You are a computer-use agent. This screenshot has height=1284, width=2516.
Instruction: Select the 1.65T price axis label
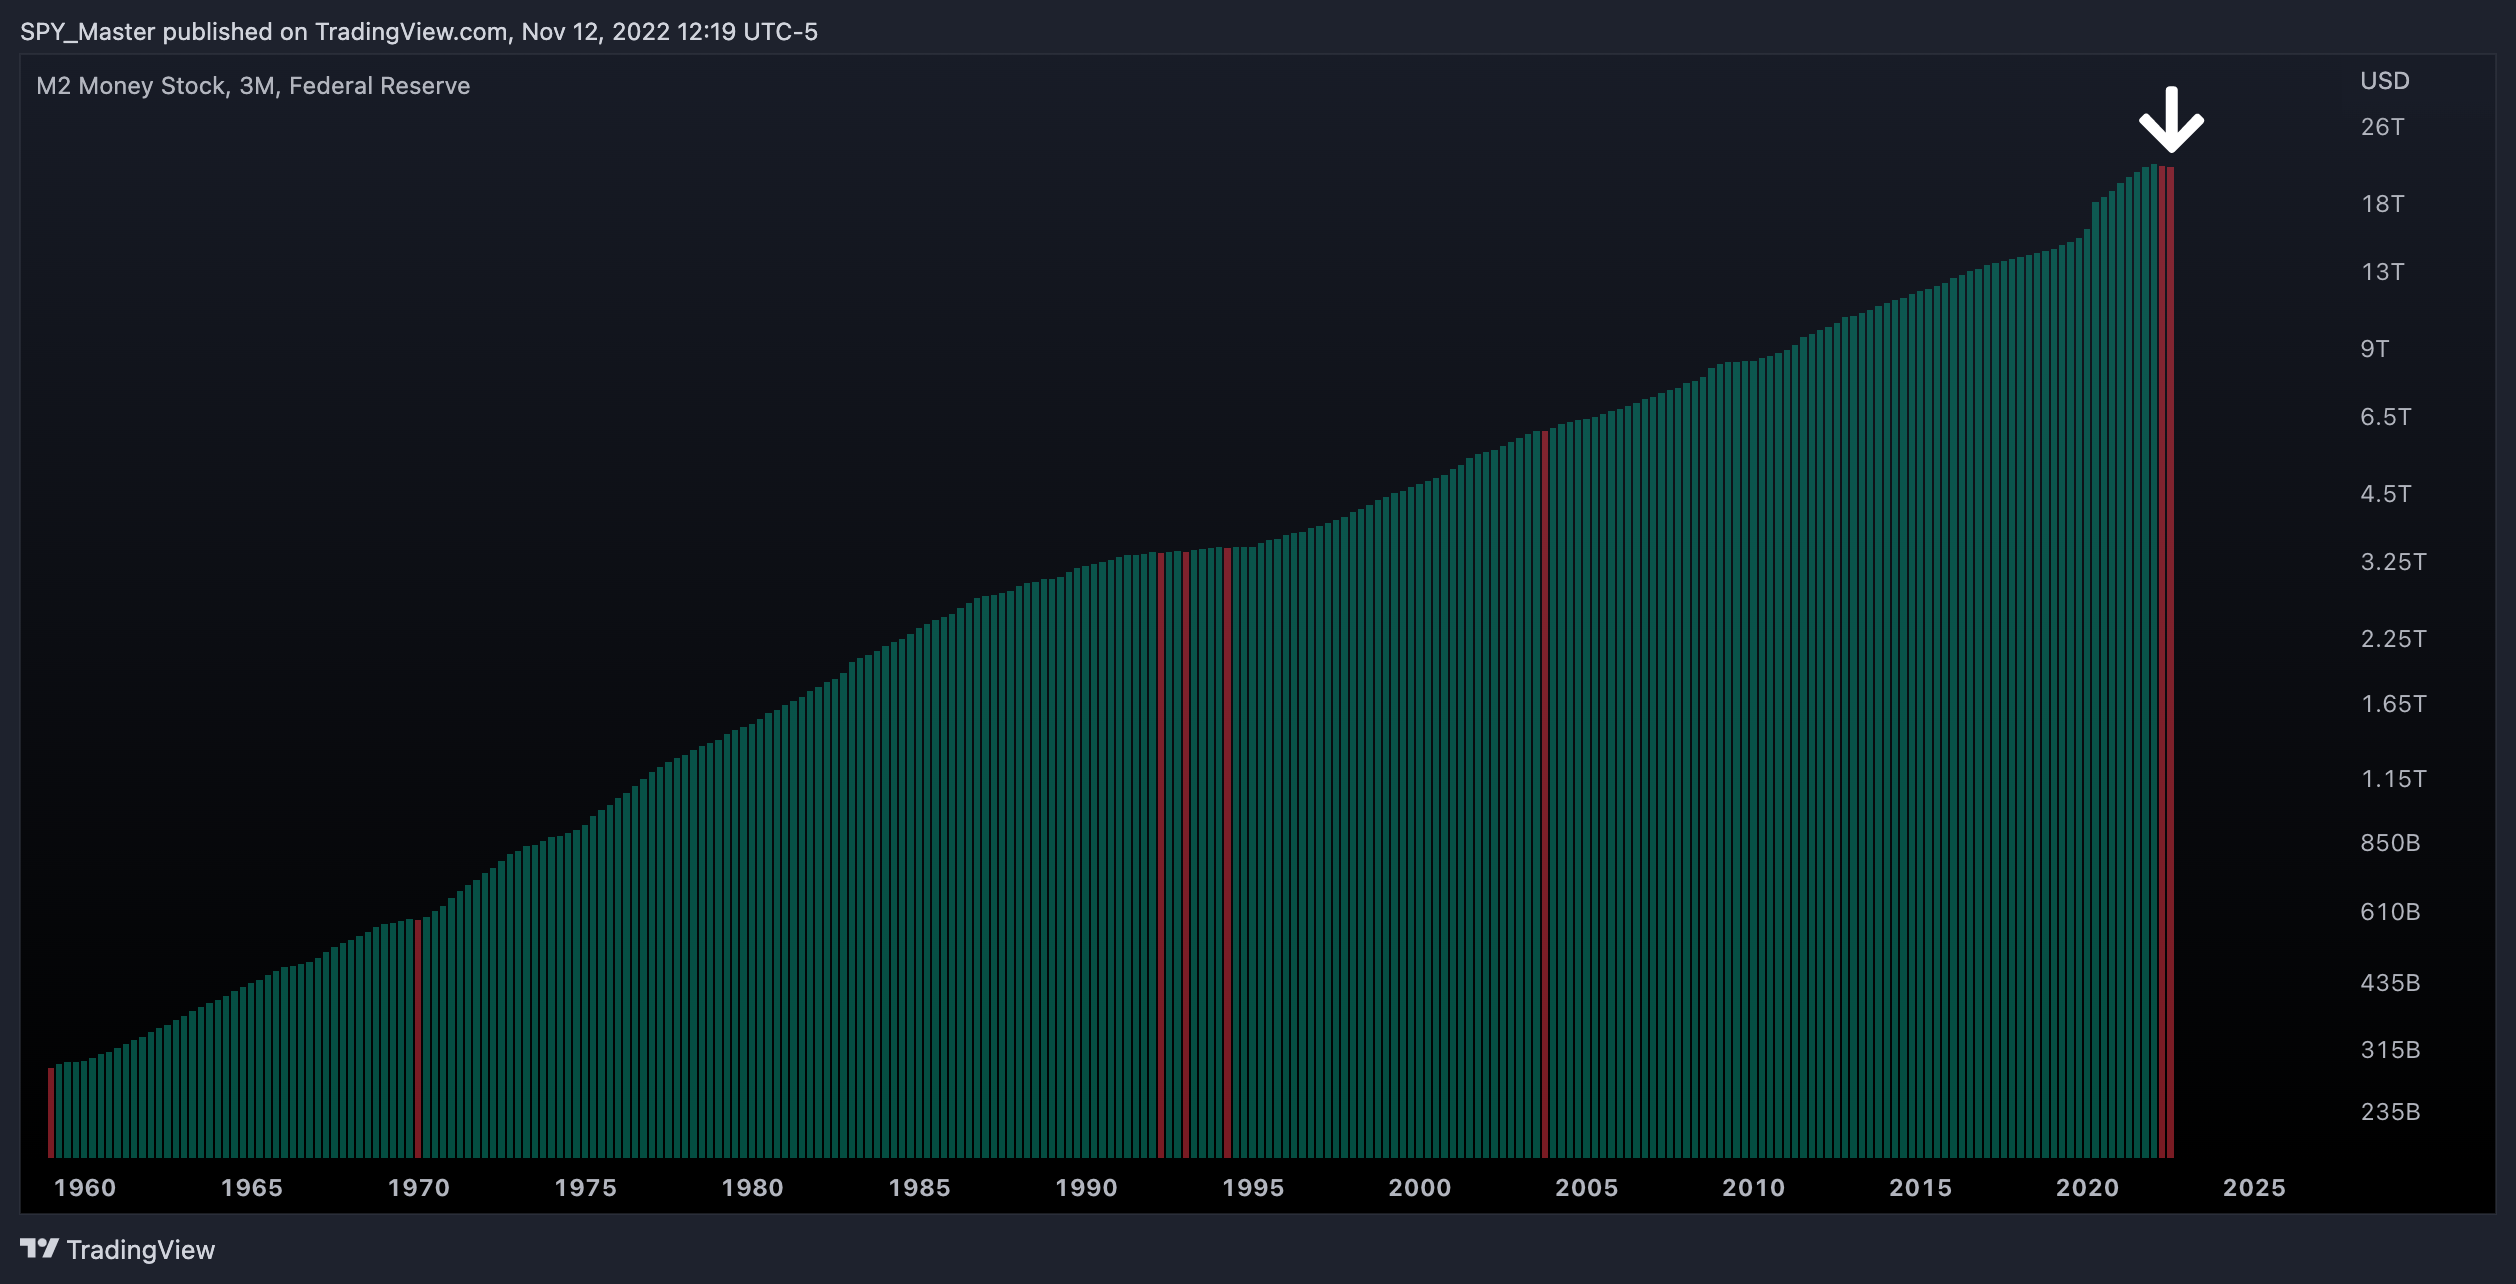2394,704
